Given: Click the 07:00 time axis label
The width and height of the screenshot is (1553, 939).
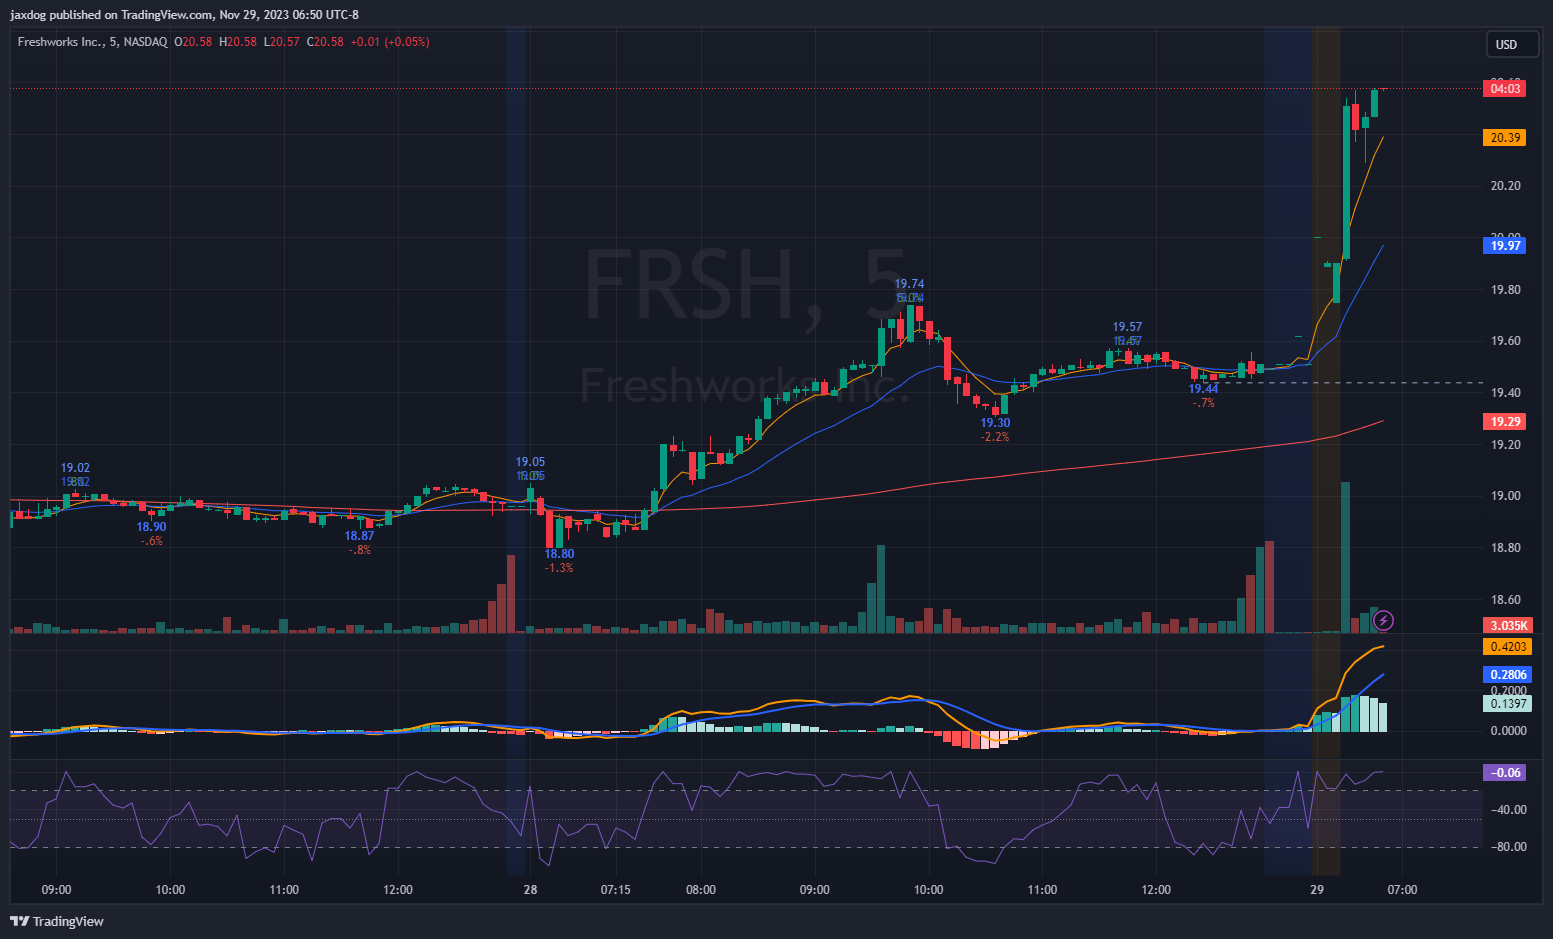Looking at the screenshot, I should 1402,890.
